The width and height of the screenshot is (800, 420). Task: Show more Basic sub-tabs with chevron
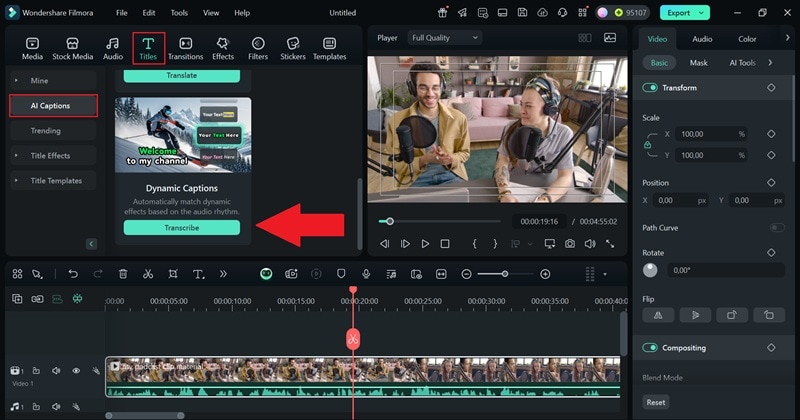coord(770,63)
